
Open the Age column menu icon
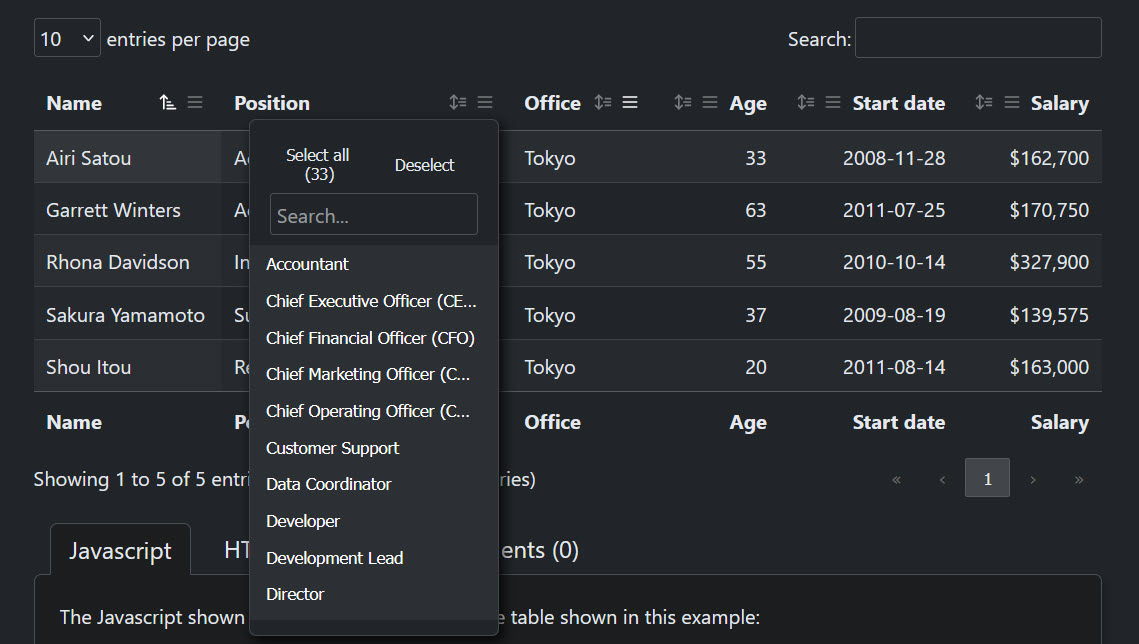click(x=710, y=102)
